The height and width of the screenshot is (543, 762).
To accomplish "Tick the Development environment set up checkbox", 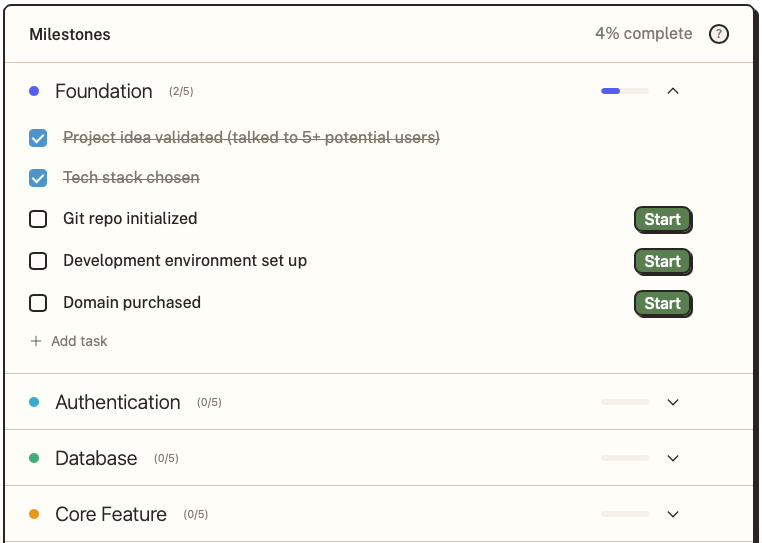I will point(38,261).
